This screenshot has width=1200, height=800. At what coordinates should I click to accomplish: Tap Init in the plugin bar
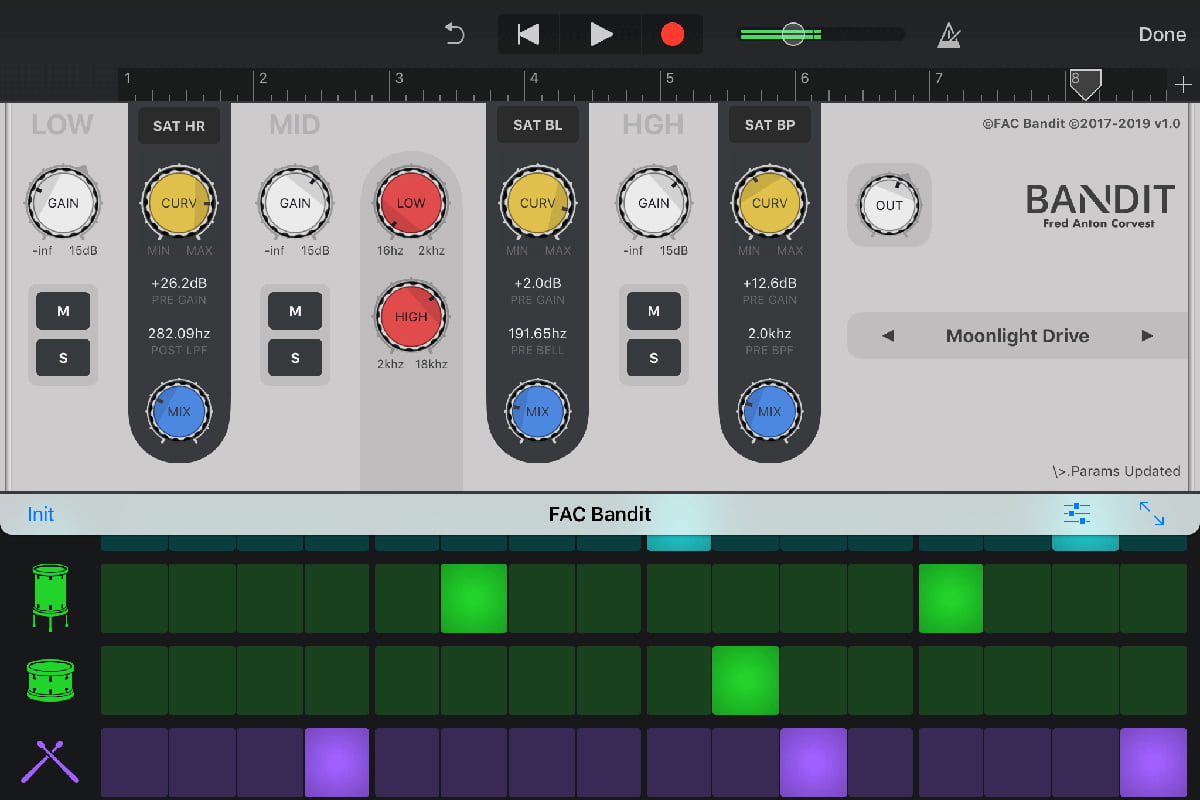tap(41, 514)
